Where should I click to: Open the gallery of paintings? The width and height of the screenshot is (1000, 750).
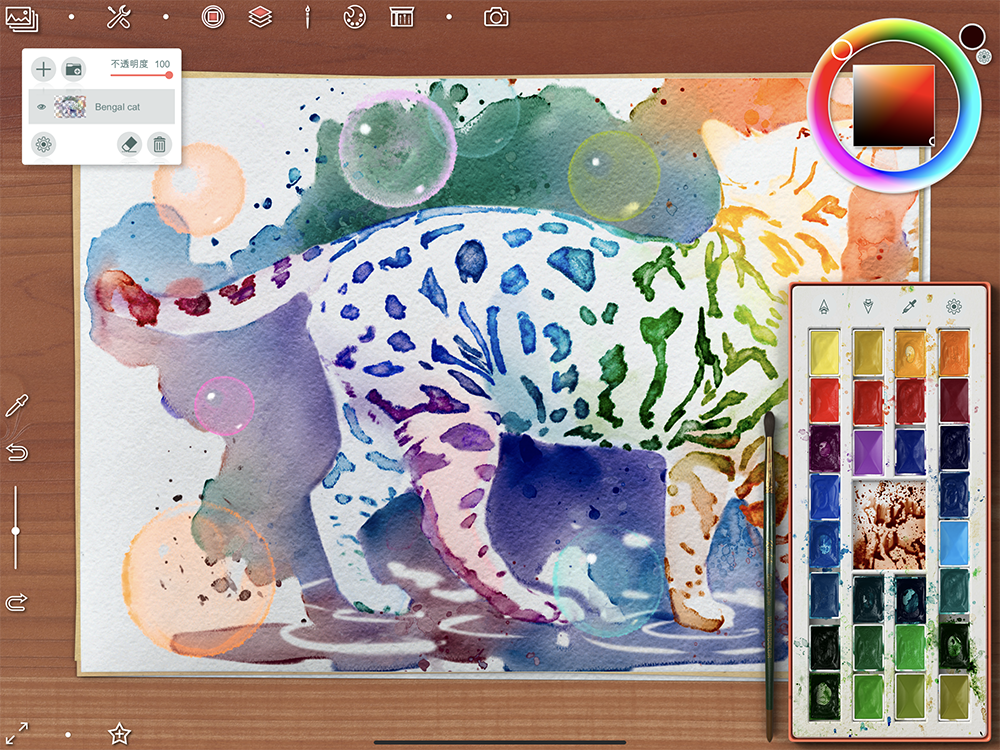[22, 17]
